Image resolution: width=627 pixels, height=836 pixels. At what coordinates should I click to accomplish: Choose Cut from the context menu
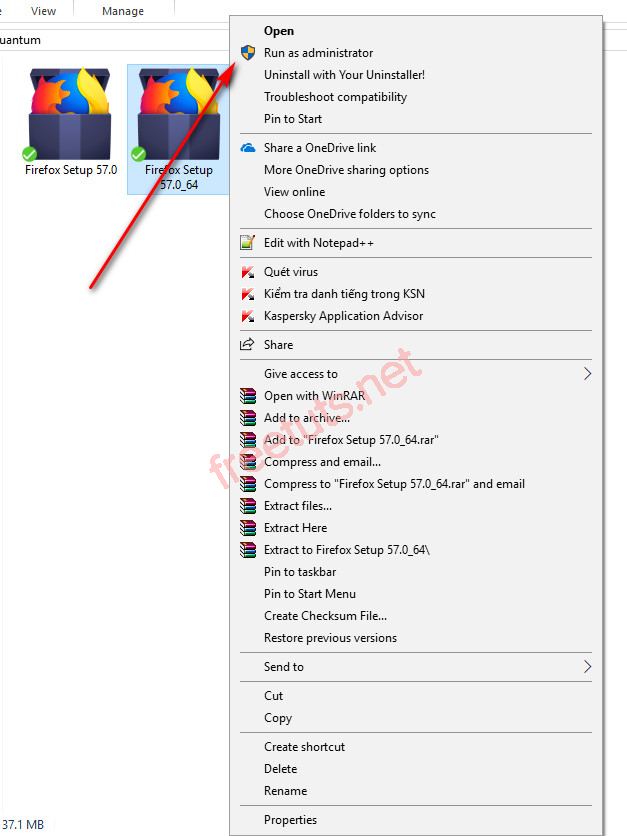coord(416,696)
